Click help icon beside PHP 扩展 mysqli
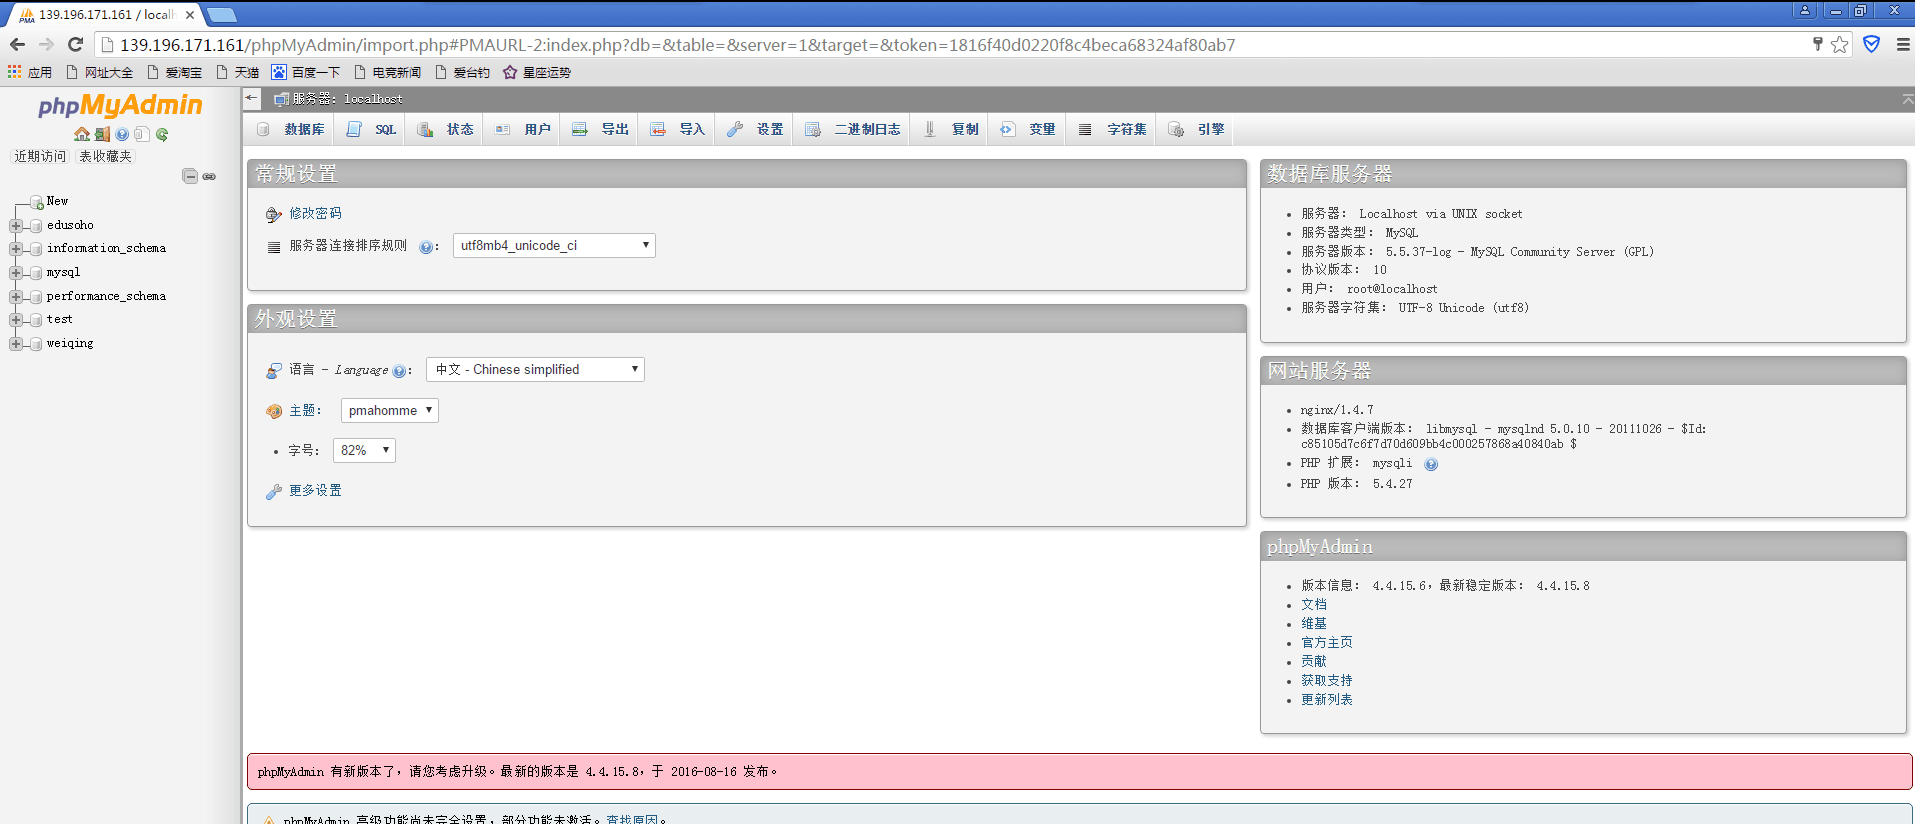Viewport: 1915px width, 824px height. [1431, 464]
